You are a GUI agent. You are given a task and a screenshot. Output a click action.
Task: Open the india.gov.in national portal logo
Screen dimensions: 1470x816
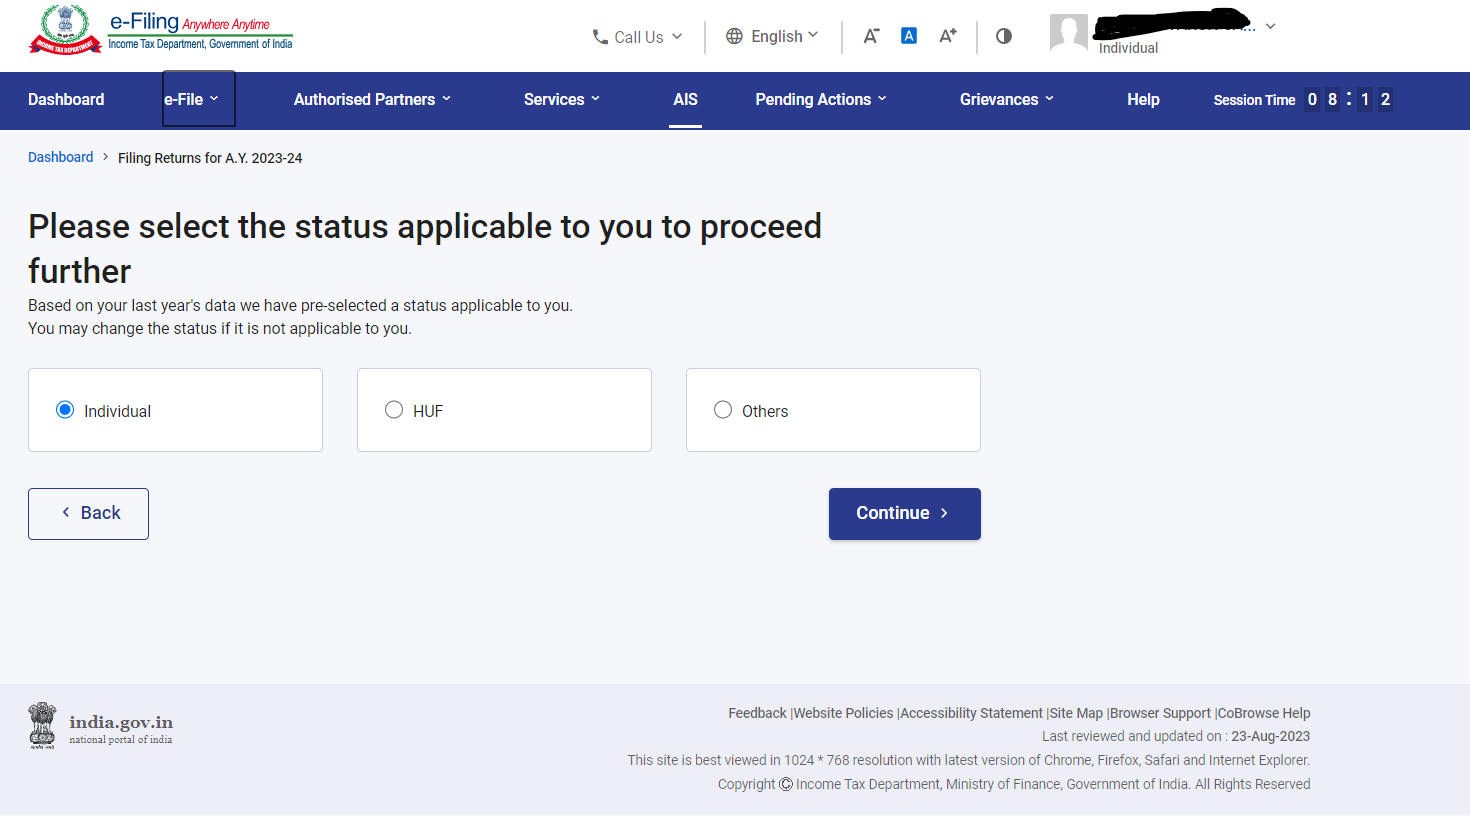tap(101, 725)
